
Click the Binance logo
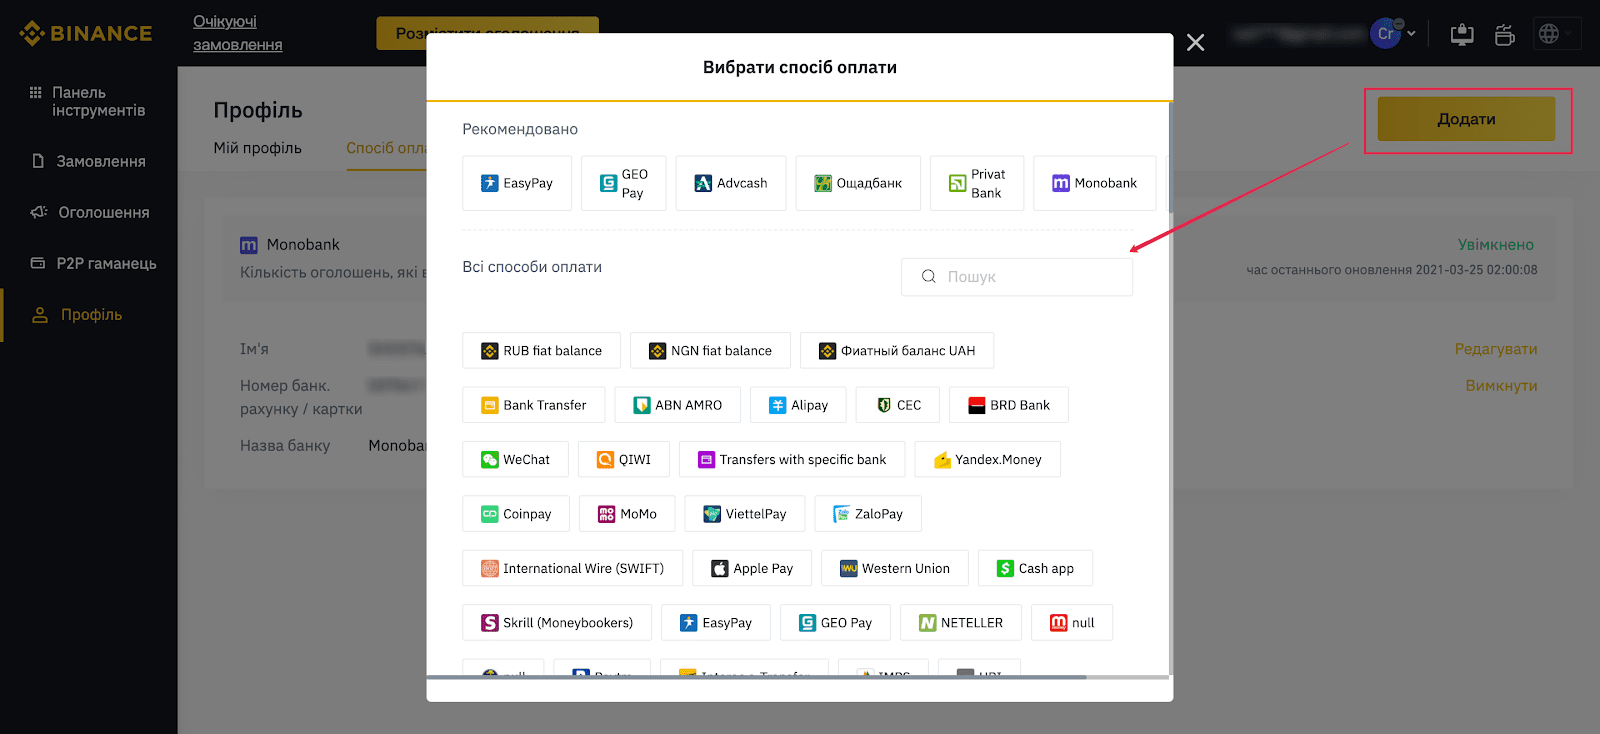[x=86, y=33]
